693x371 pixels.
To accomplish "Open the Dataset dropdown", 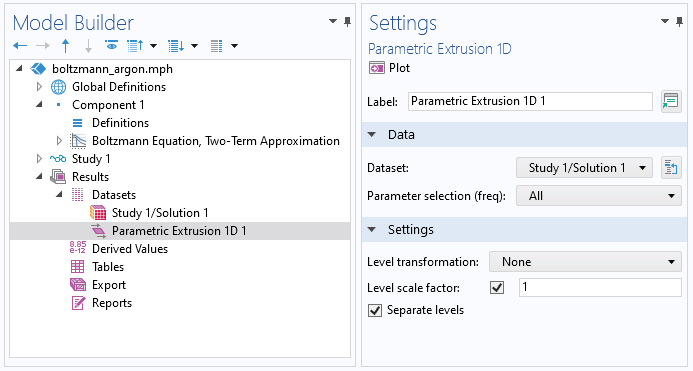I will 584,168.
